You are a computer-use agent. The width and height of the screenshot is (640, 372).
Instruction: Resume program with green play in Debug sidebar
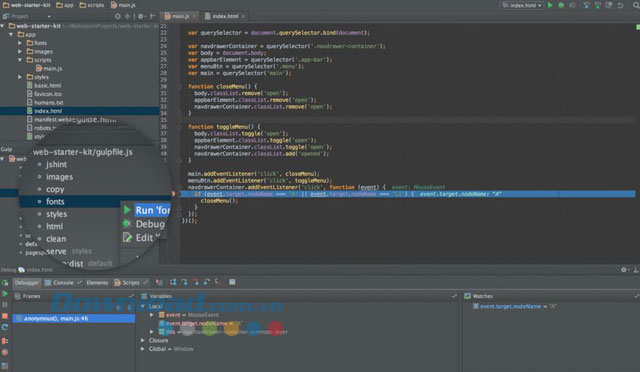tap(5, 294)
